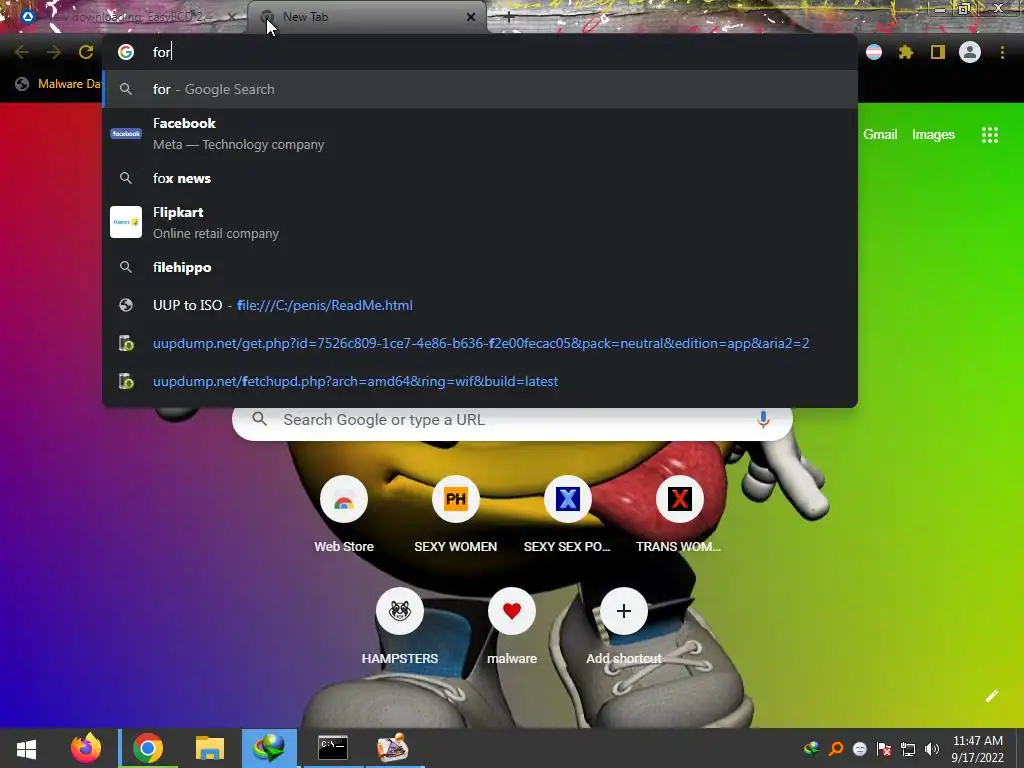Screen dimensions: 1024x768
Task: Reload the page with the refresh icon
Action: pyautogui.click(x=86, y=52)
